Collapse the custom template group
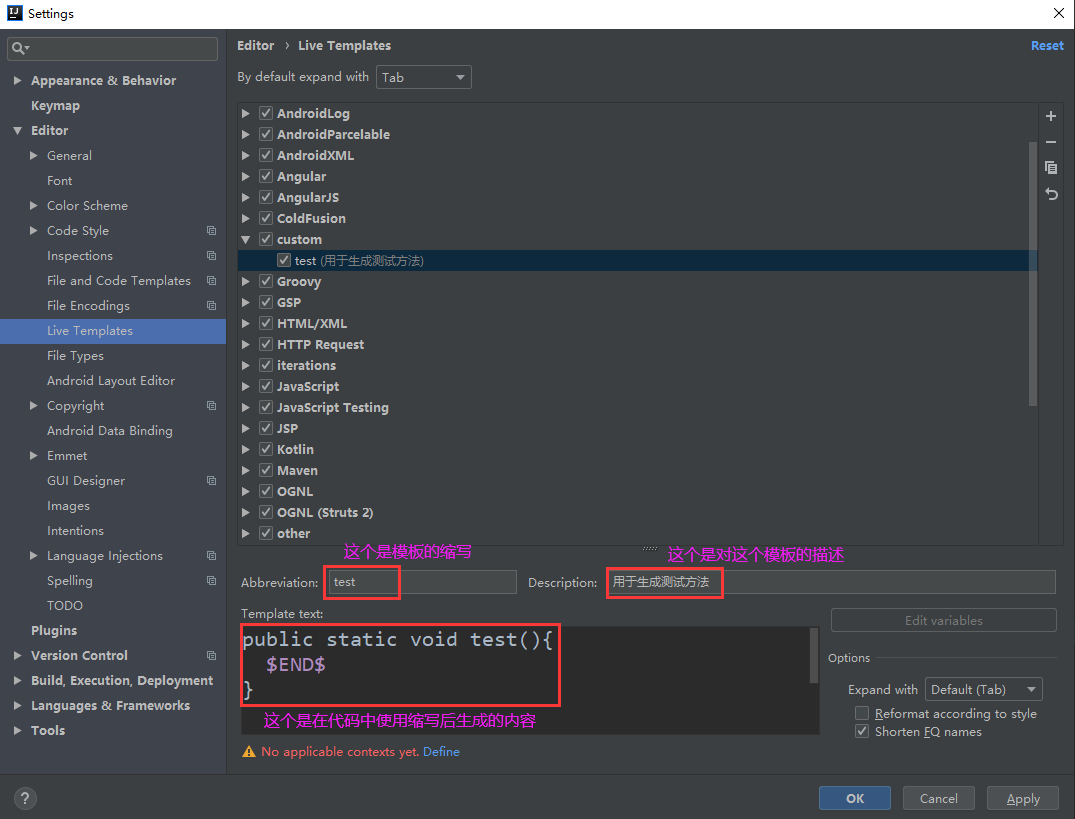 [x=245, y=239]
